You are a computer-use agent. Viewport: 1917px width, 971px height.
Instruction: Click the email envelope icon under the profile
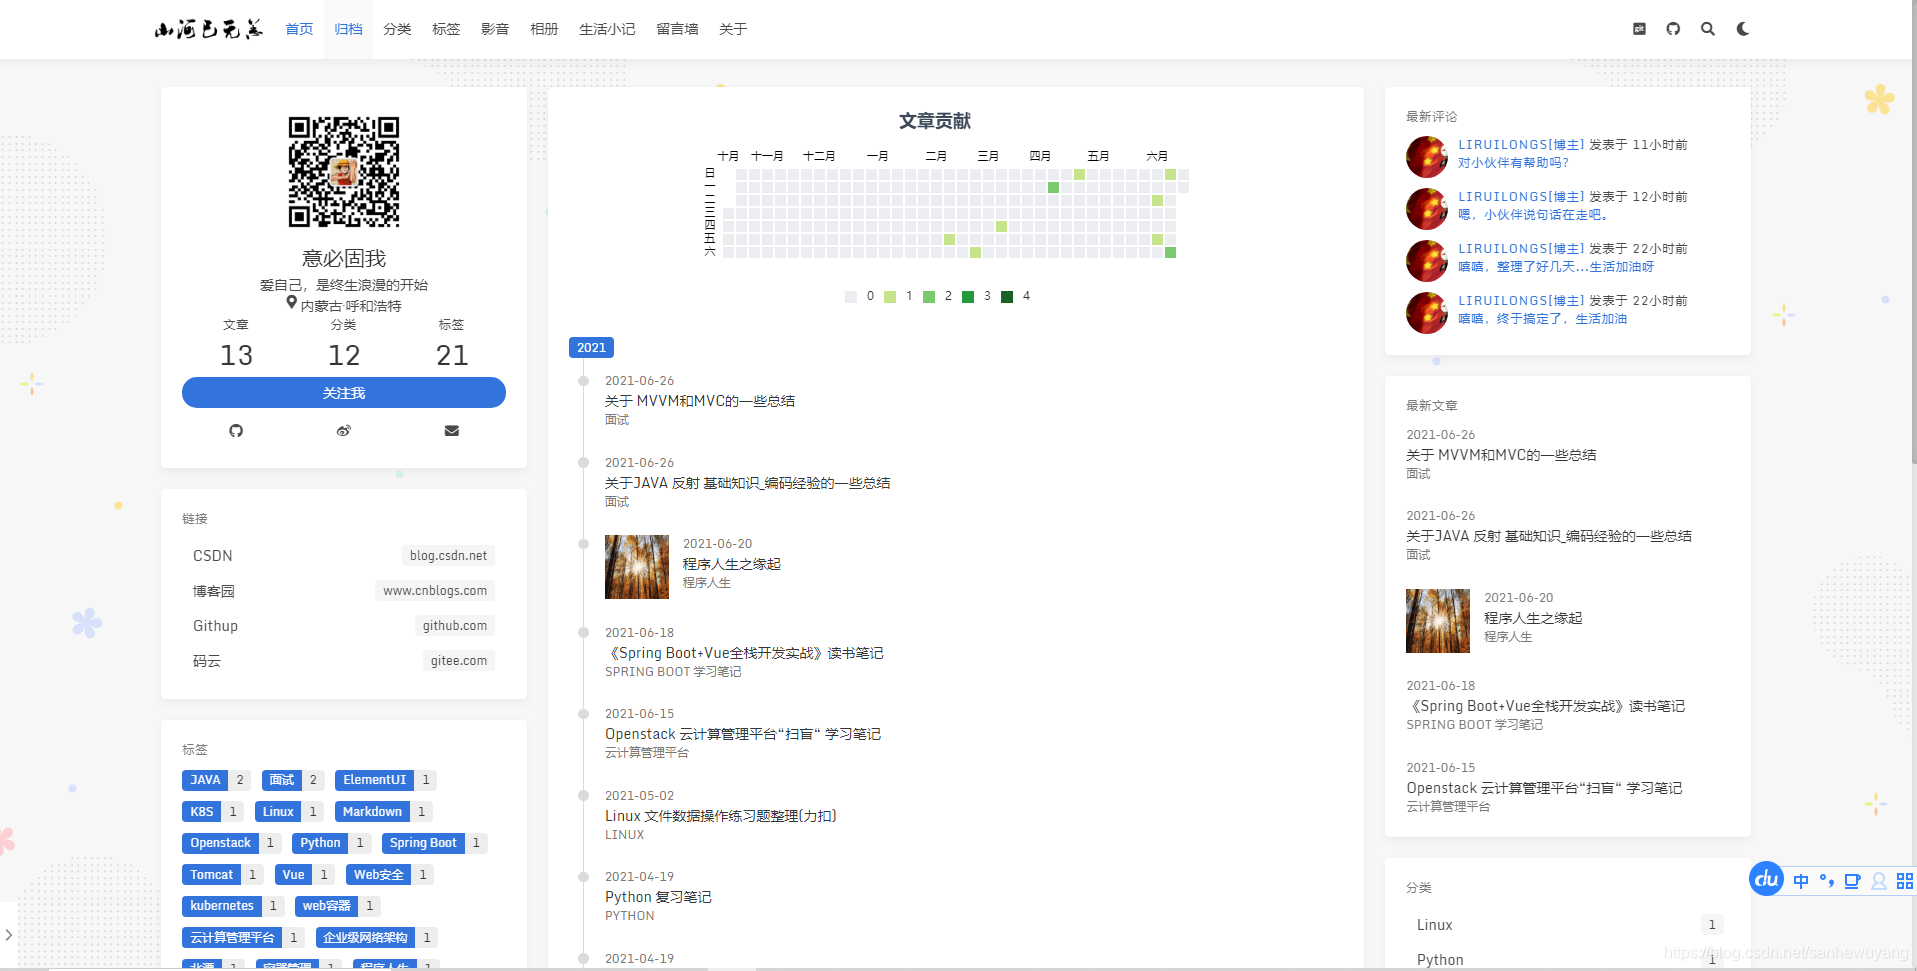[x=451, y=431]
